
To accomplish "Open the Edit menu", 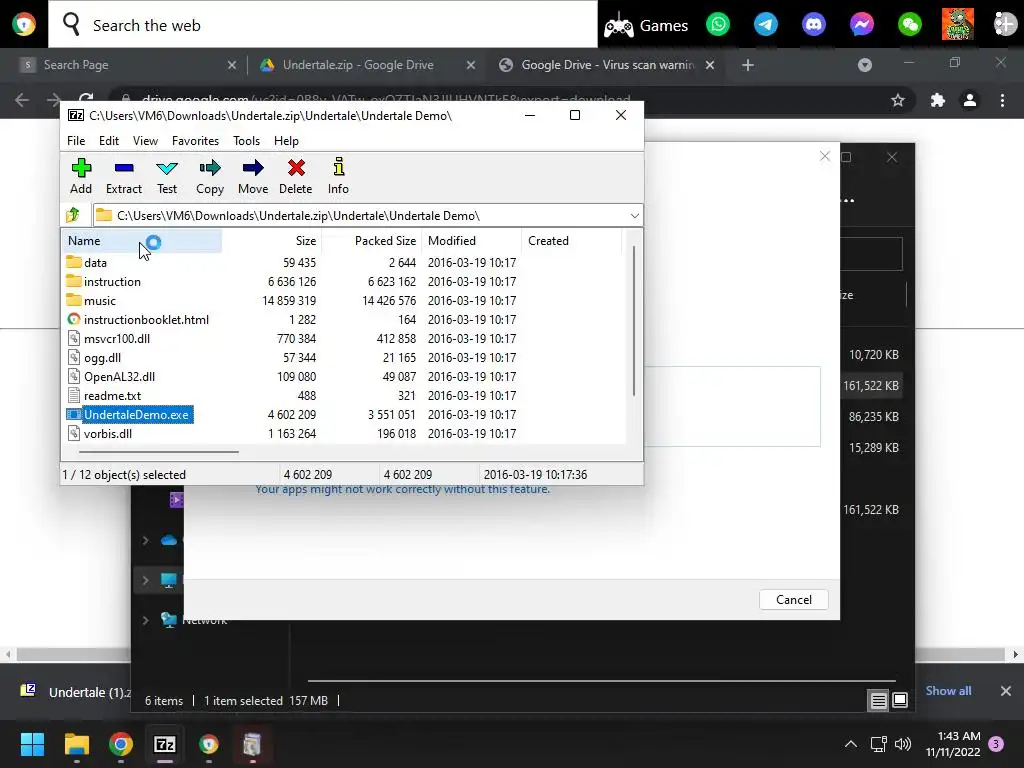I will click(108, 140).
